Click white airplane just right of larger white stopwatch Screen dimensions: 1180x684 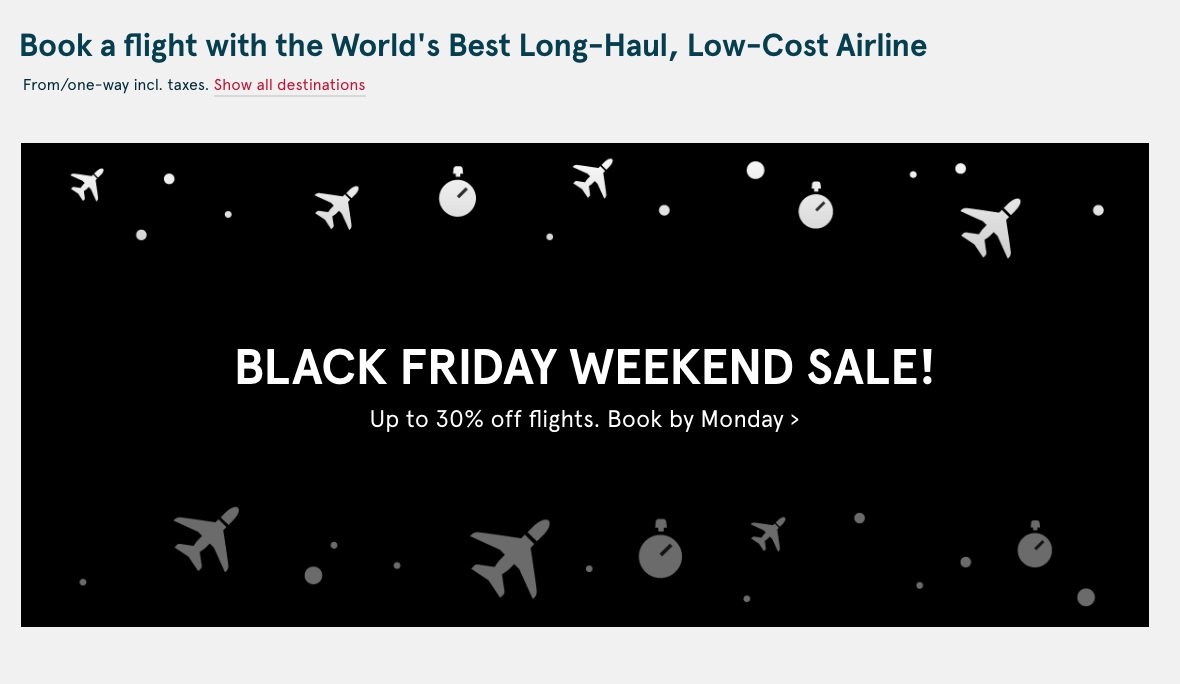click(593, 178)
